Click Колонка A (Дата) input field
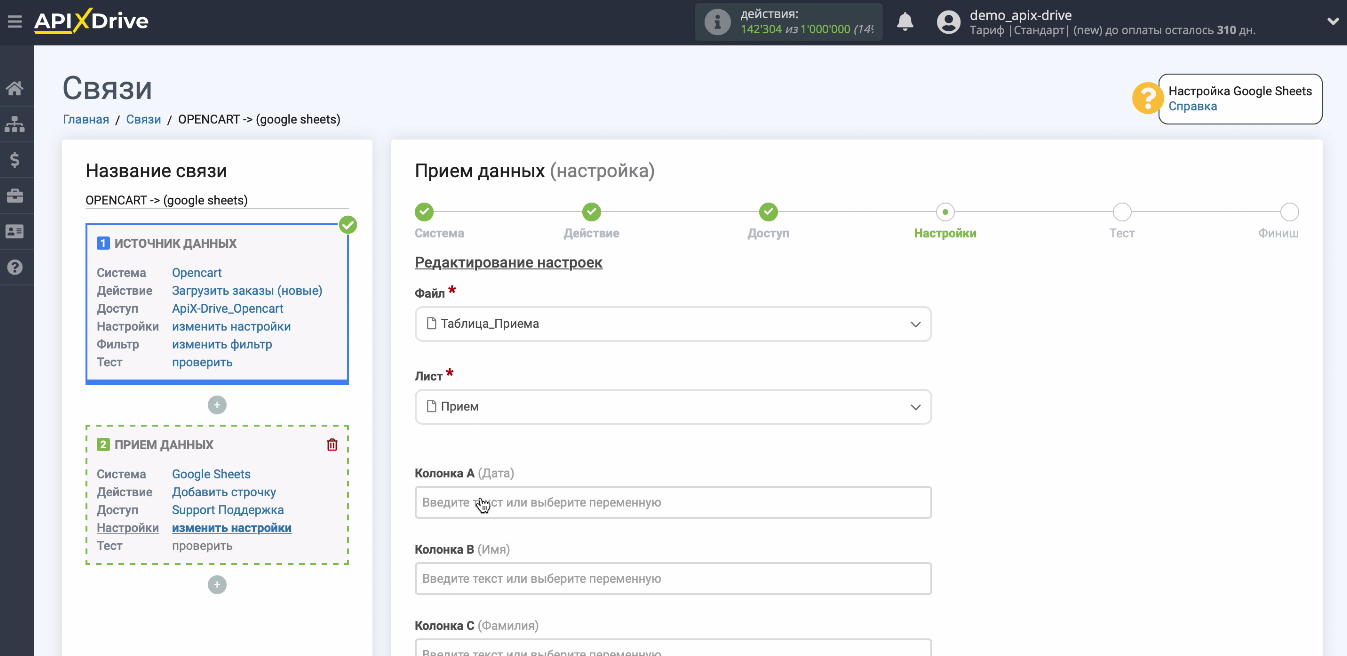1347x656 pixels. click(673, 503)
